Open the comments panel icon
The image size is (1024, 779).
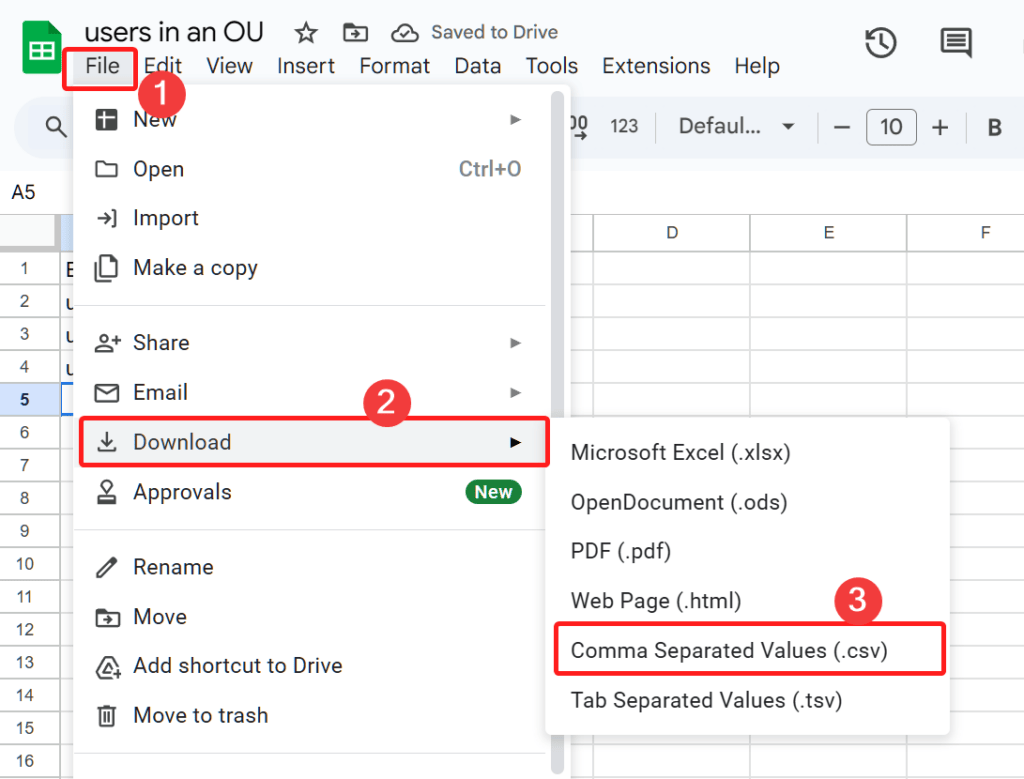tap(956, 43)
